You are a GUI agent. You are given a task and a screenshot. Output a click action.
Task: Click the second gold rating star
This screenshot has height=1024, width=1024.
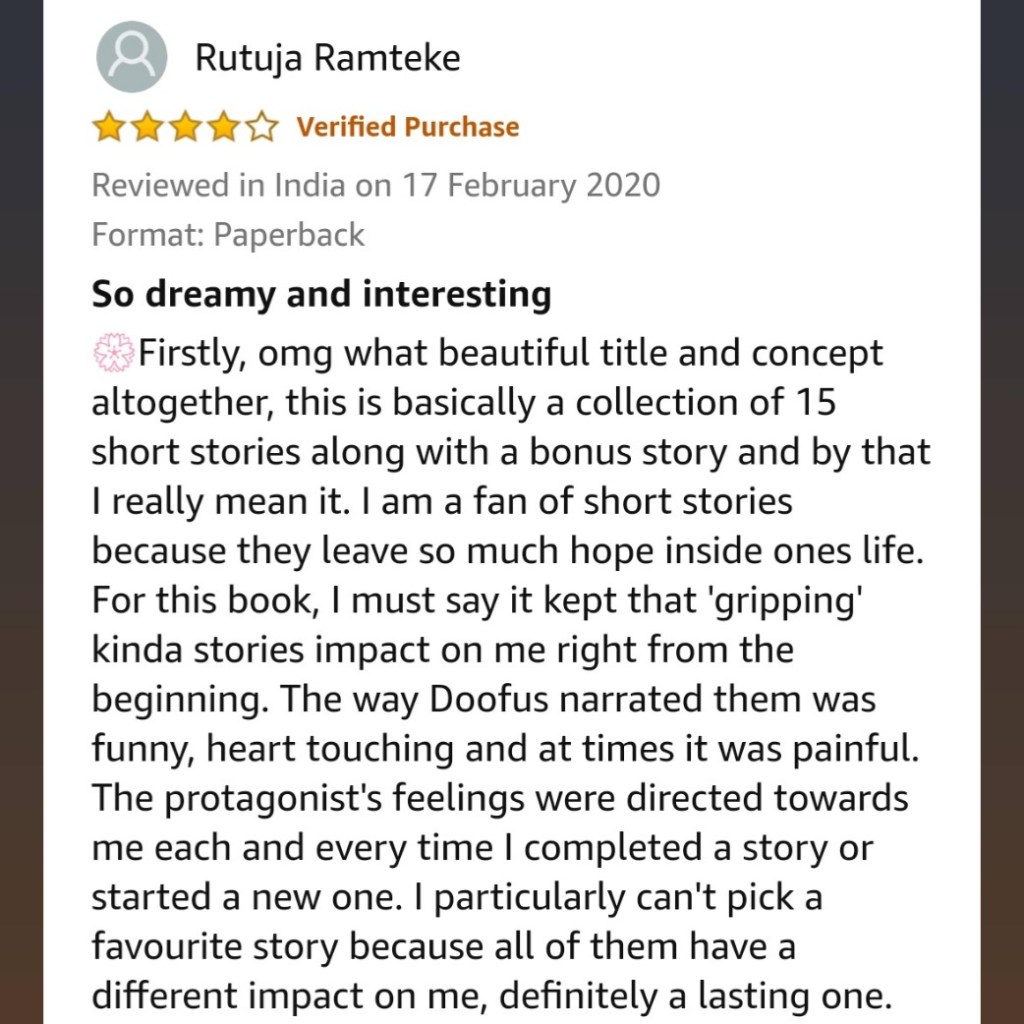pyautogui.click(x=145, y=128)
